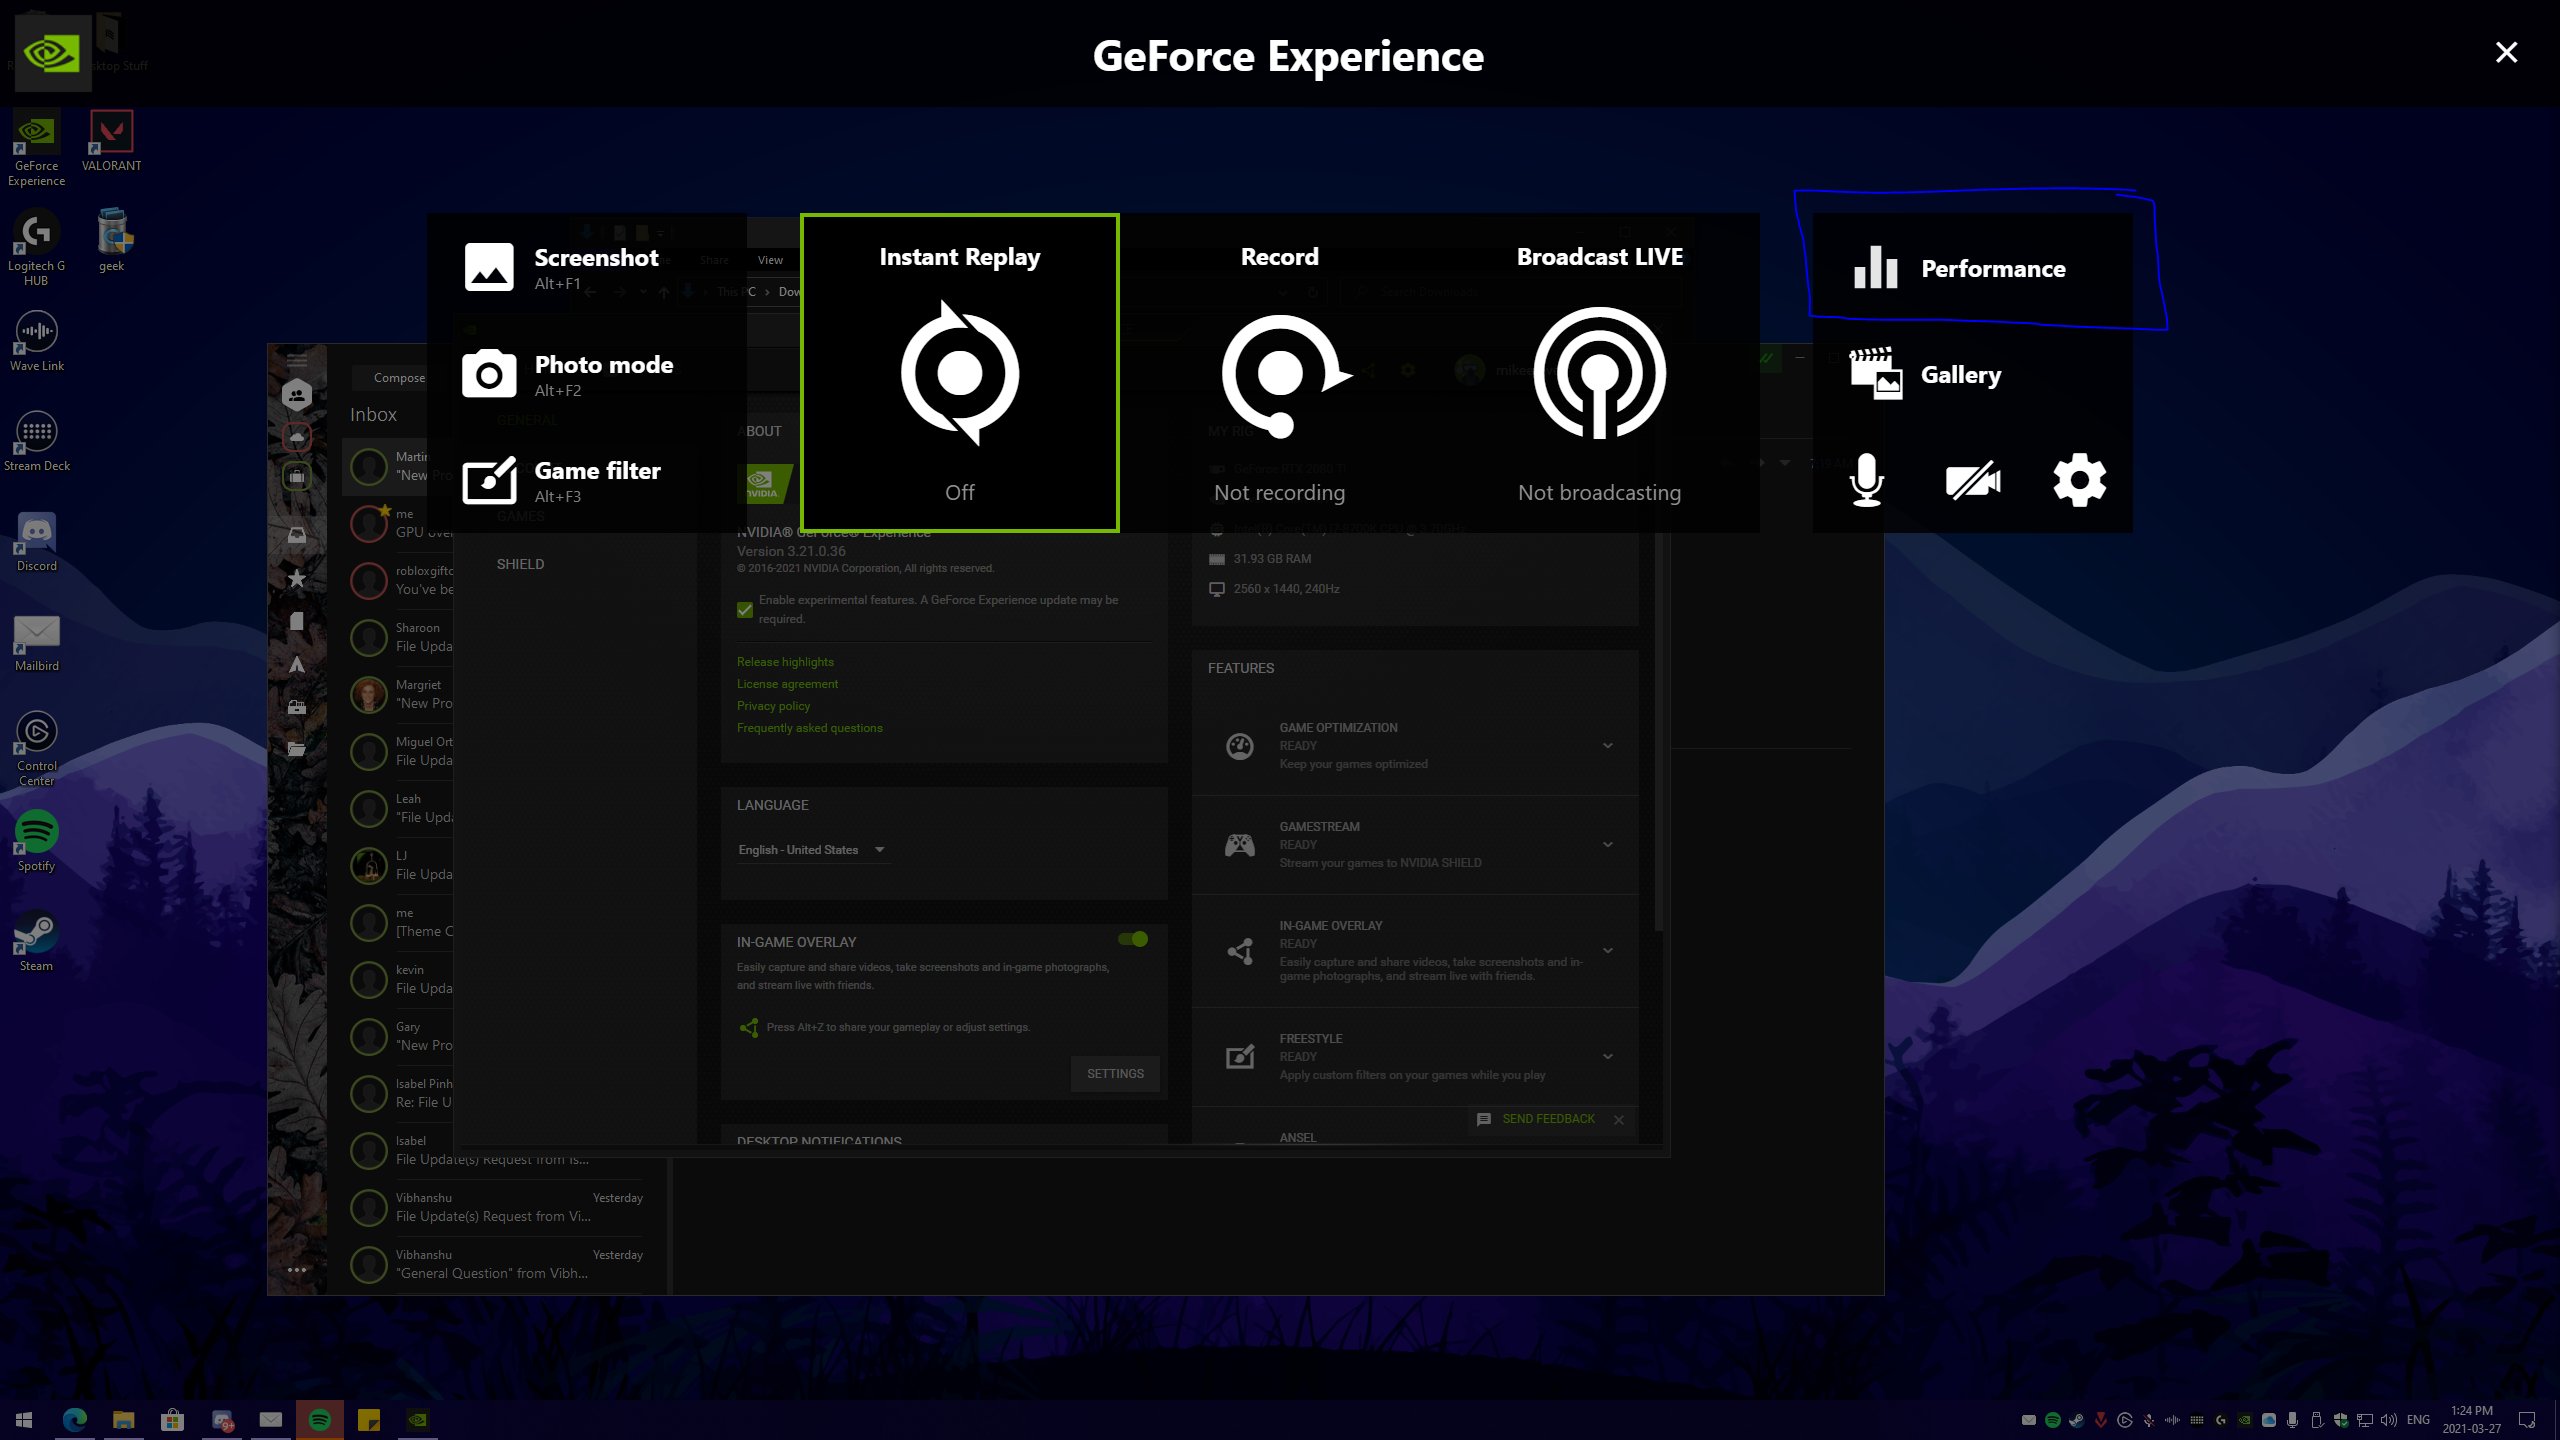2560x1440 pixels.
Task: Click the Compose button in Mailbird
Action: pos(399,377)
